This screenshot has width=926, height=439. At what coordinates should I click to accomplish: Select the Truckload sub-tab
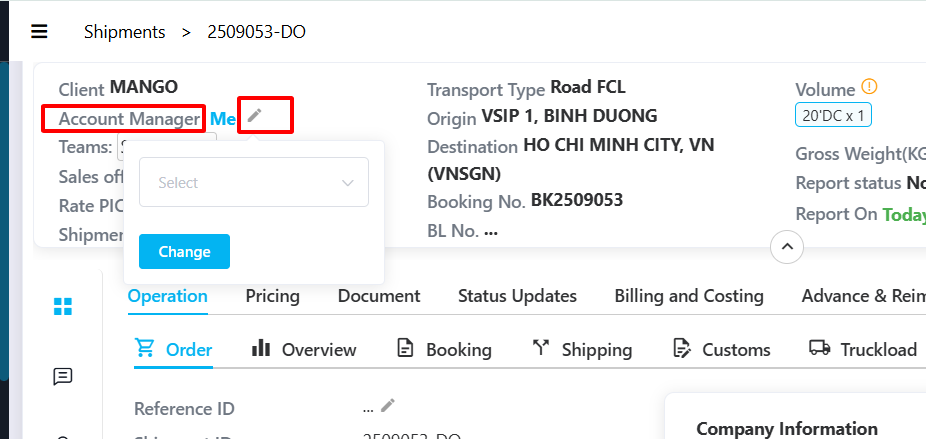[x=863, y=349]
